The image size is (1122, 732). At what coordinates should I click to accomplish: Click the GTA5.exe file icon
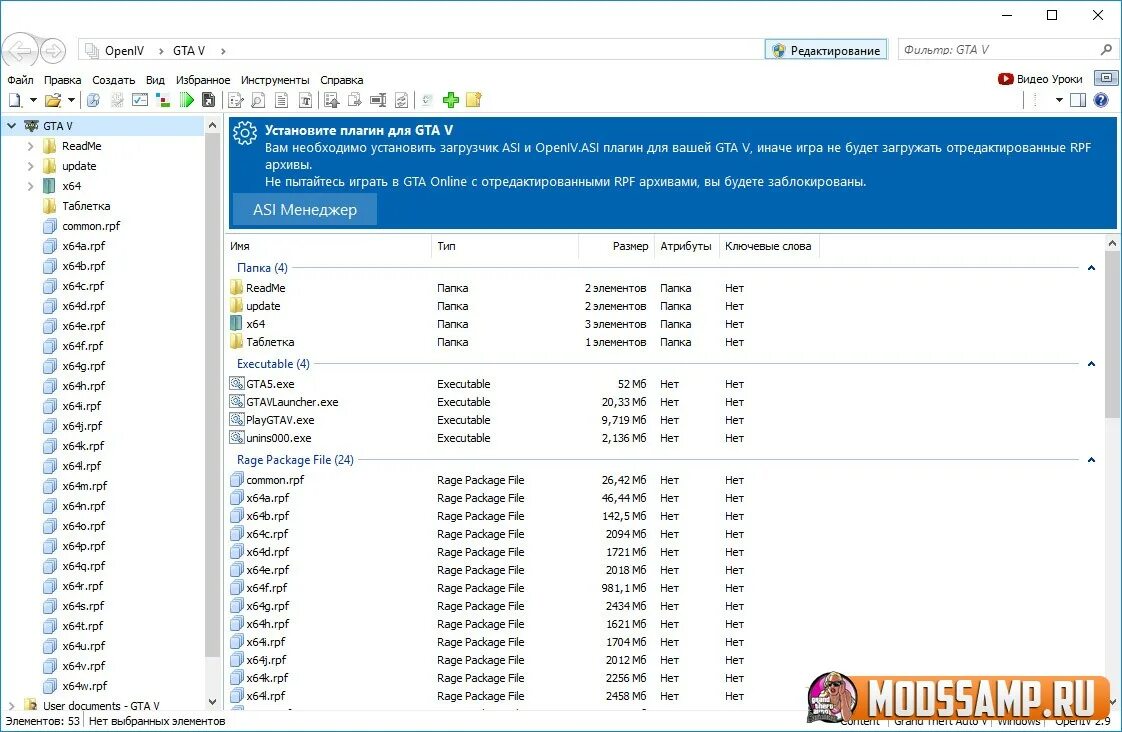pos(237,384)
